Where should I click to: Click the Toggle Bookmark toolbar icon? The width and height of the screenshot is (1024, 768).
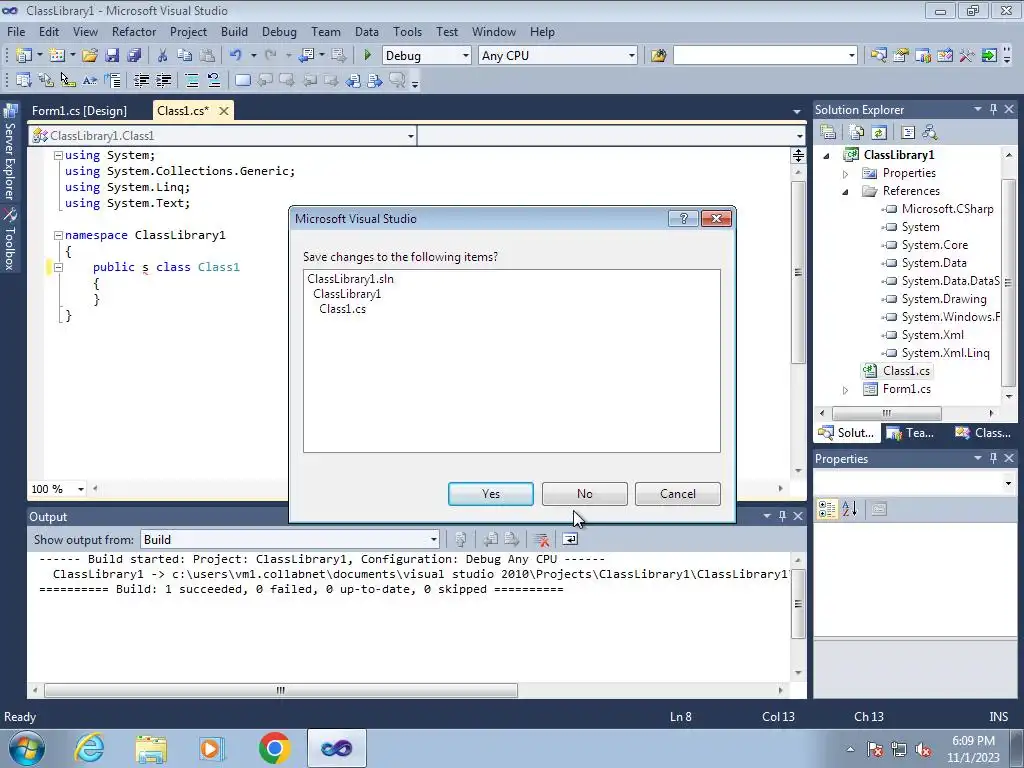(242, 80)
